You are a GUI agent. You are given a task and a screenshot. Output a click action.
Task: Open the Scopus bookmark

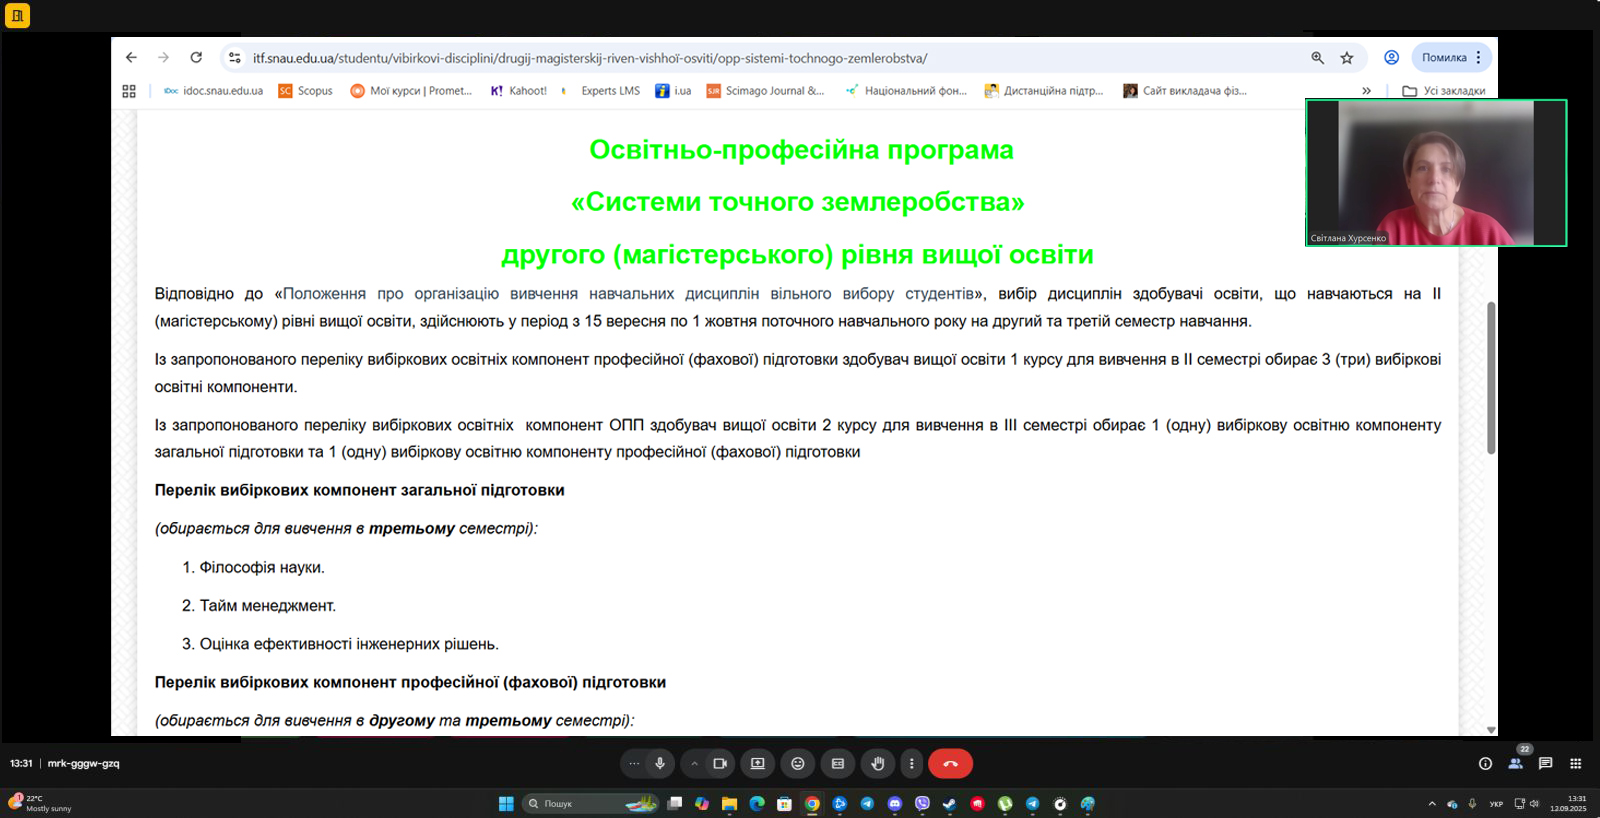pos(306,91)
